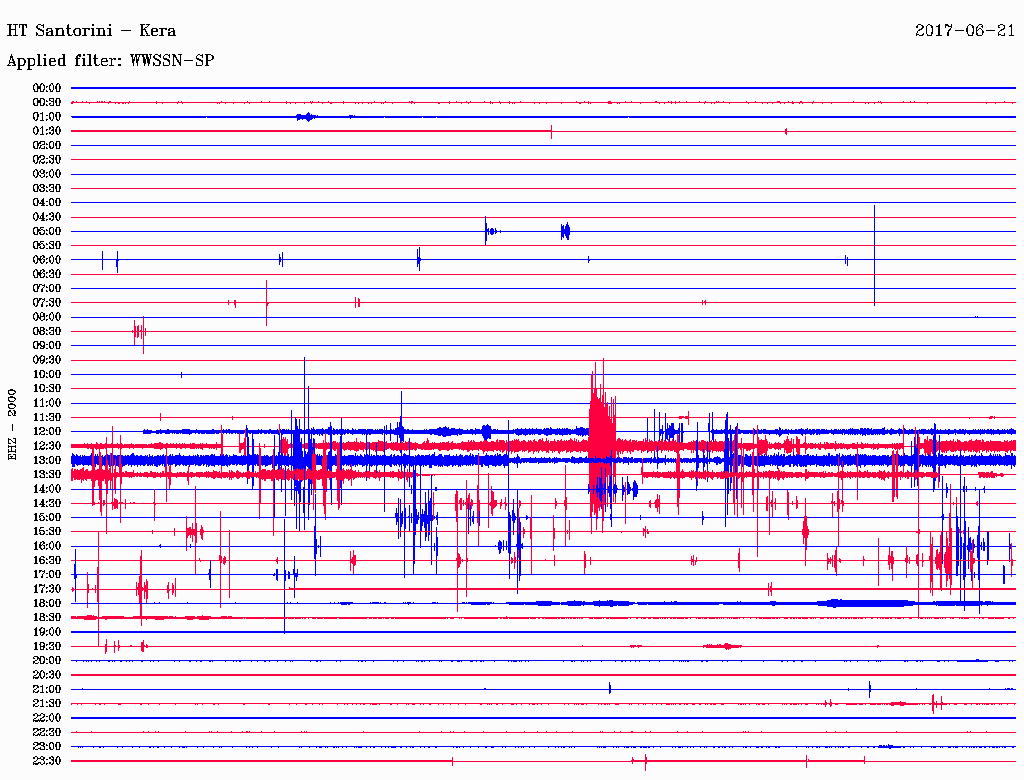Select the 22:00 time label
The height and width of the screenshot is (780, 1024).
pos(46,719)
